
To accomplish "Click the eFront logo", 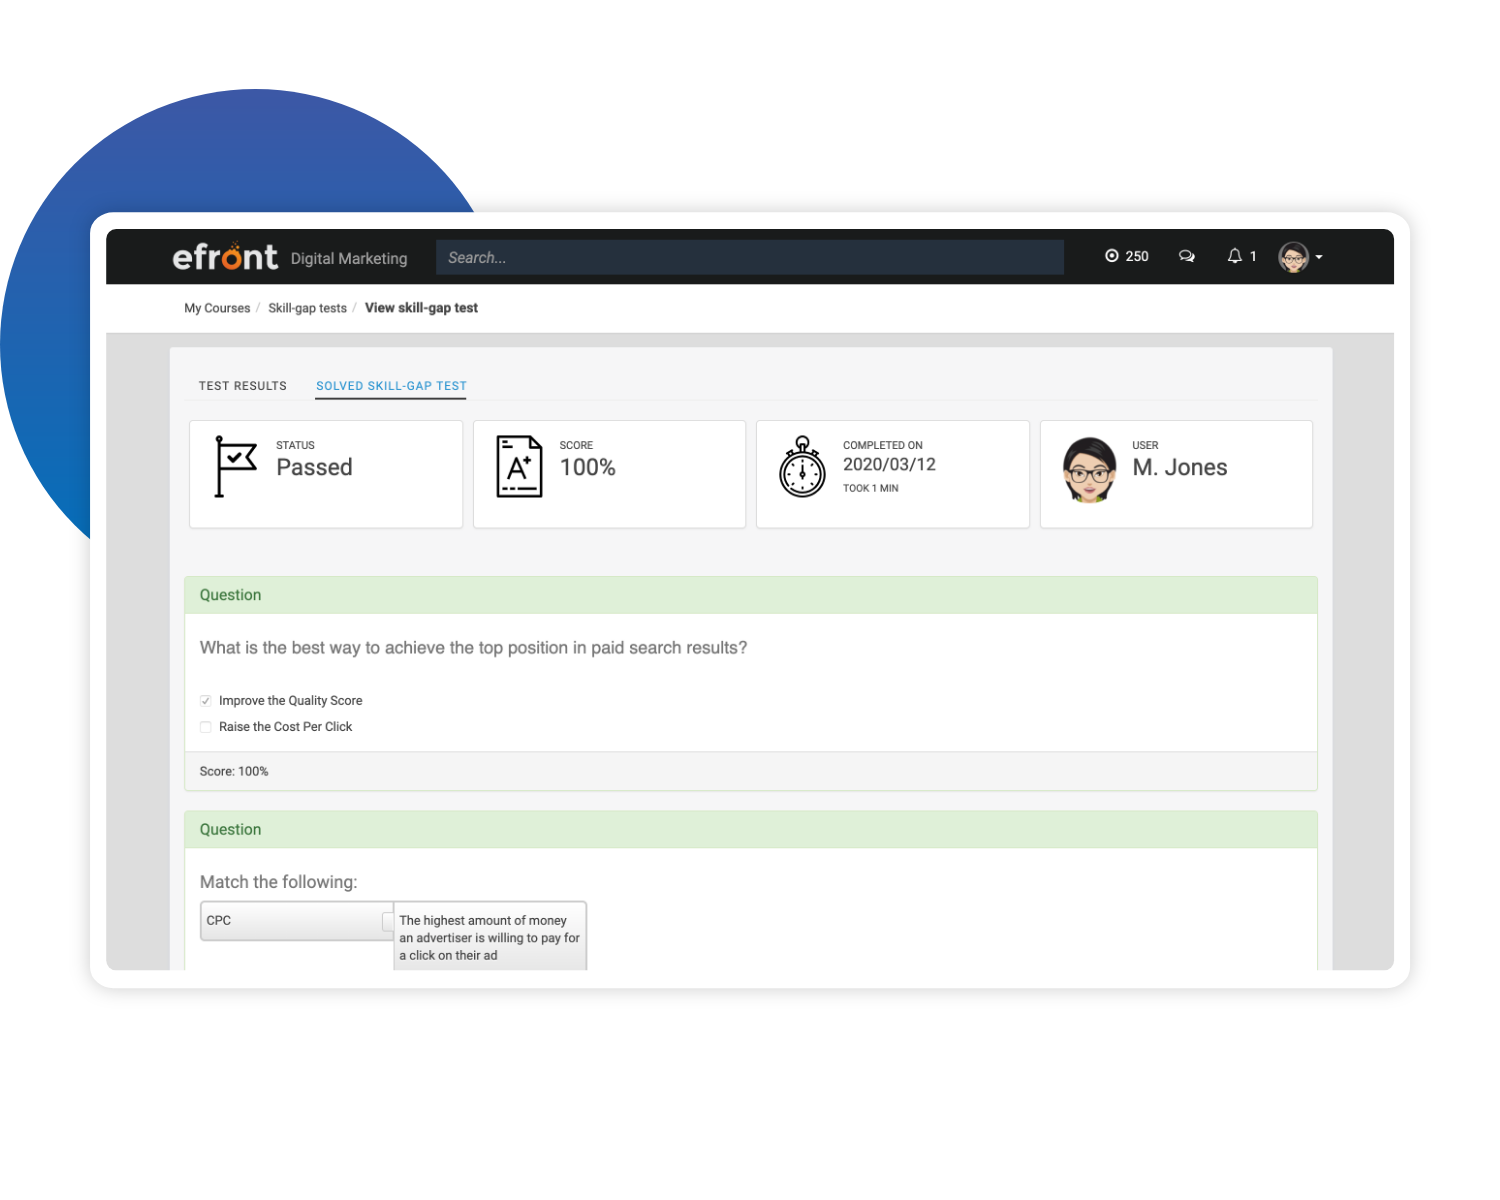I will point(225,257).
